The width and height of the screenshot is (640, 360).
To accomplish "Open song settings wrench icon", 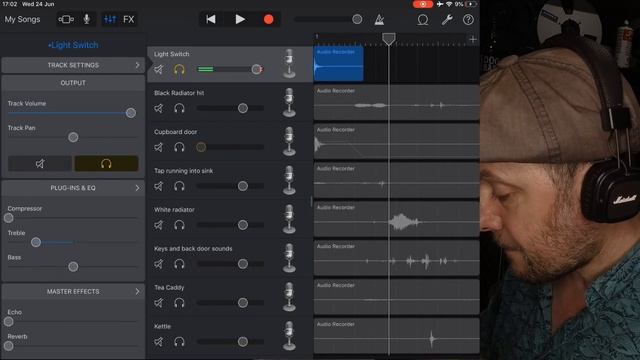I will (x=447, y=20).
